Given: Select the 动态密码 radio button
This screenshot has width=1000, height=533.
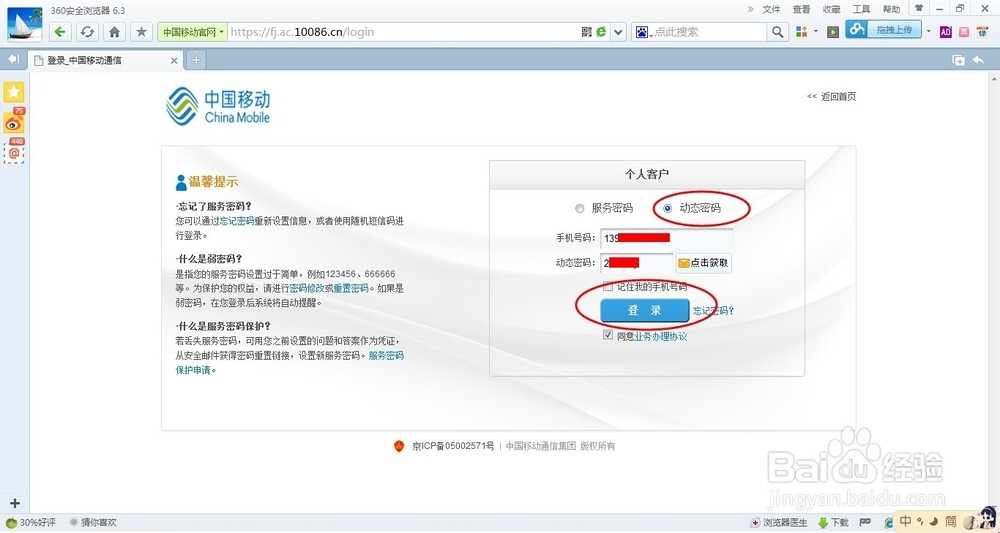Looking at the screenshot, I should coord(668,208).
